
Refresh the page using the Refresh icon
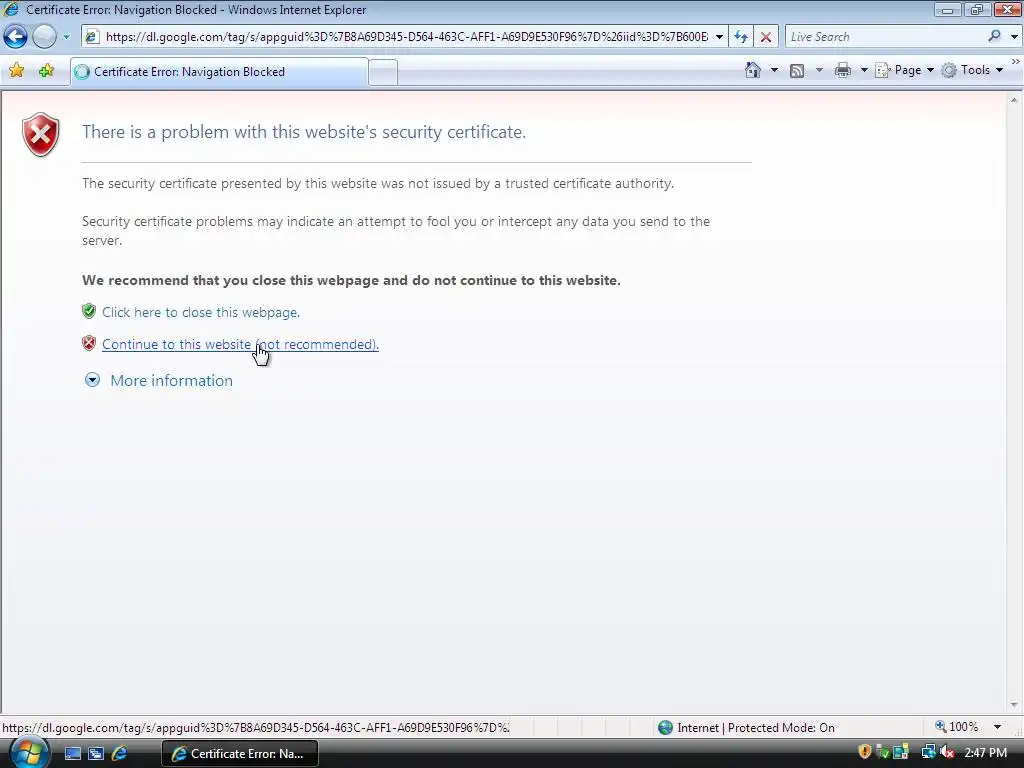tap(741, 37)
